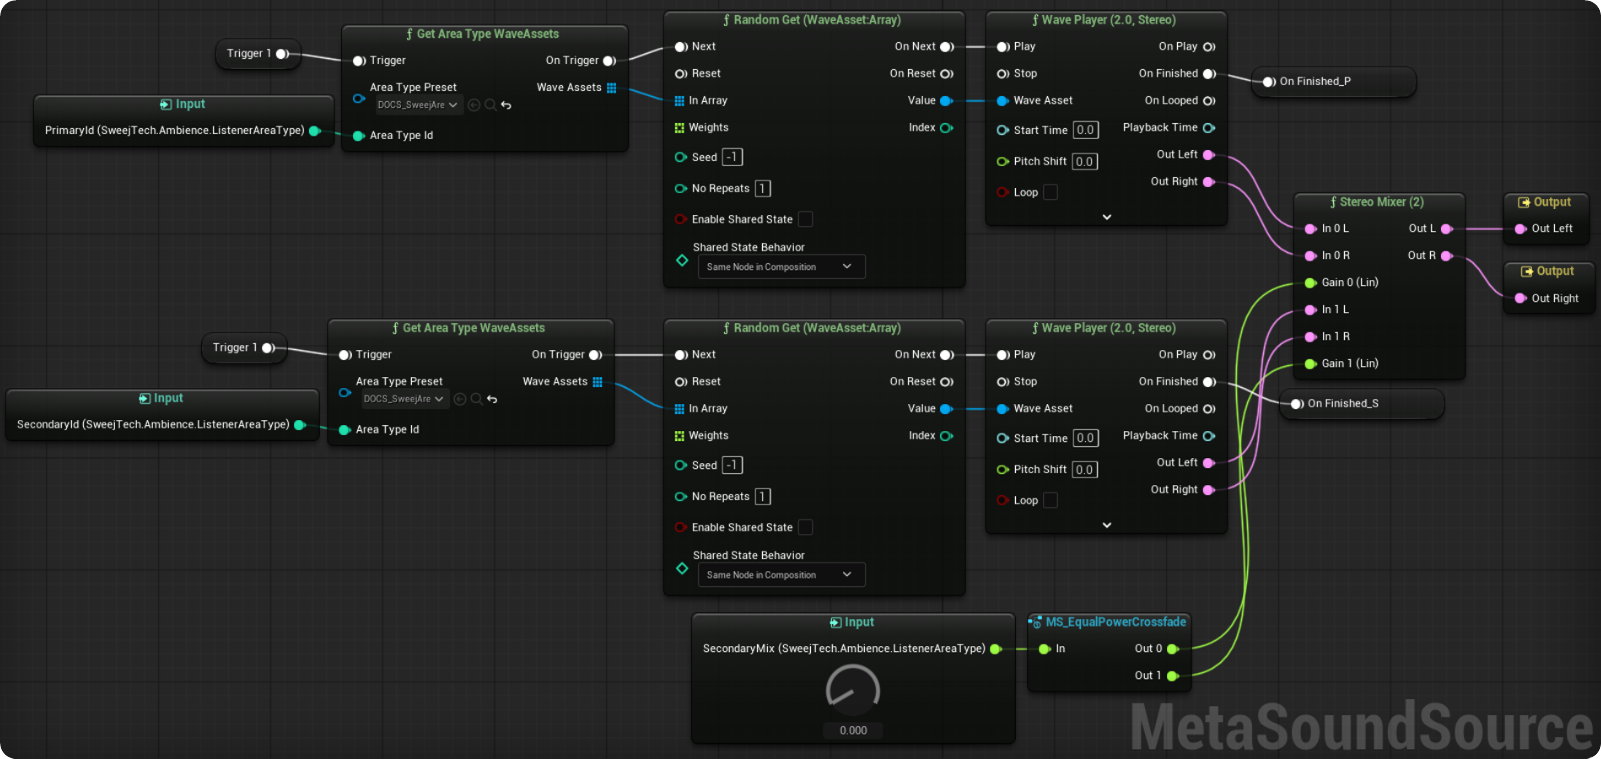Click the Shared State Behavior diamond pin on lower Random Get
The image size is (1601, 759).
(682, 568)
